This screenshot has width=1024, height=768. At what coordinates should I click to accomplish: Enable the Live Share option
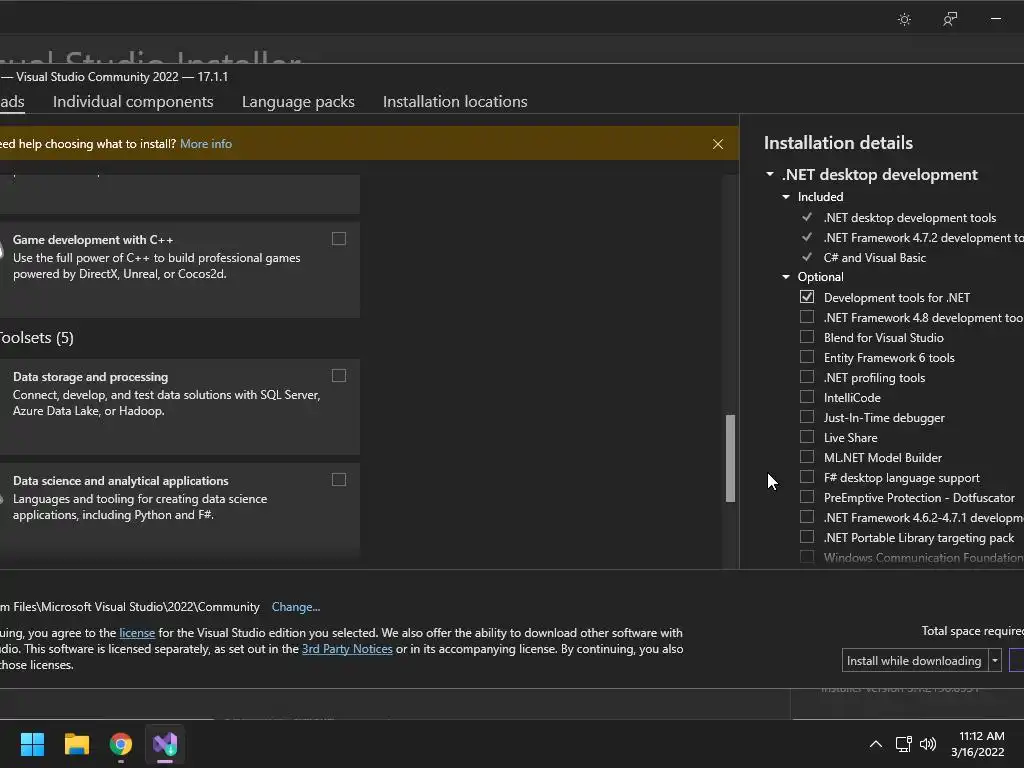coord(807,437)
